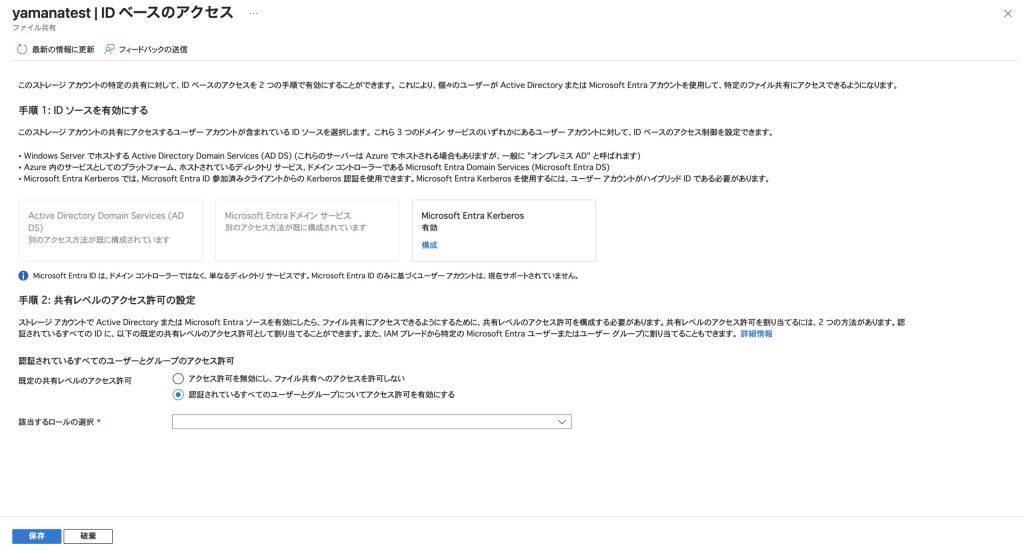Screen dimensions: 1024x550
Task: Click the 手順 2: 共有レベルのアクセス許可の設定 heading
Action: [106, 300]
